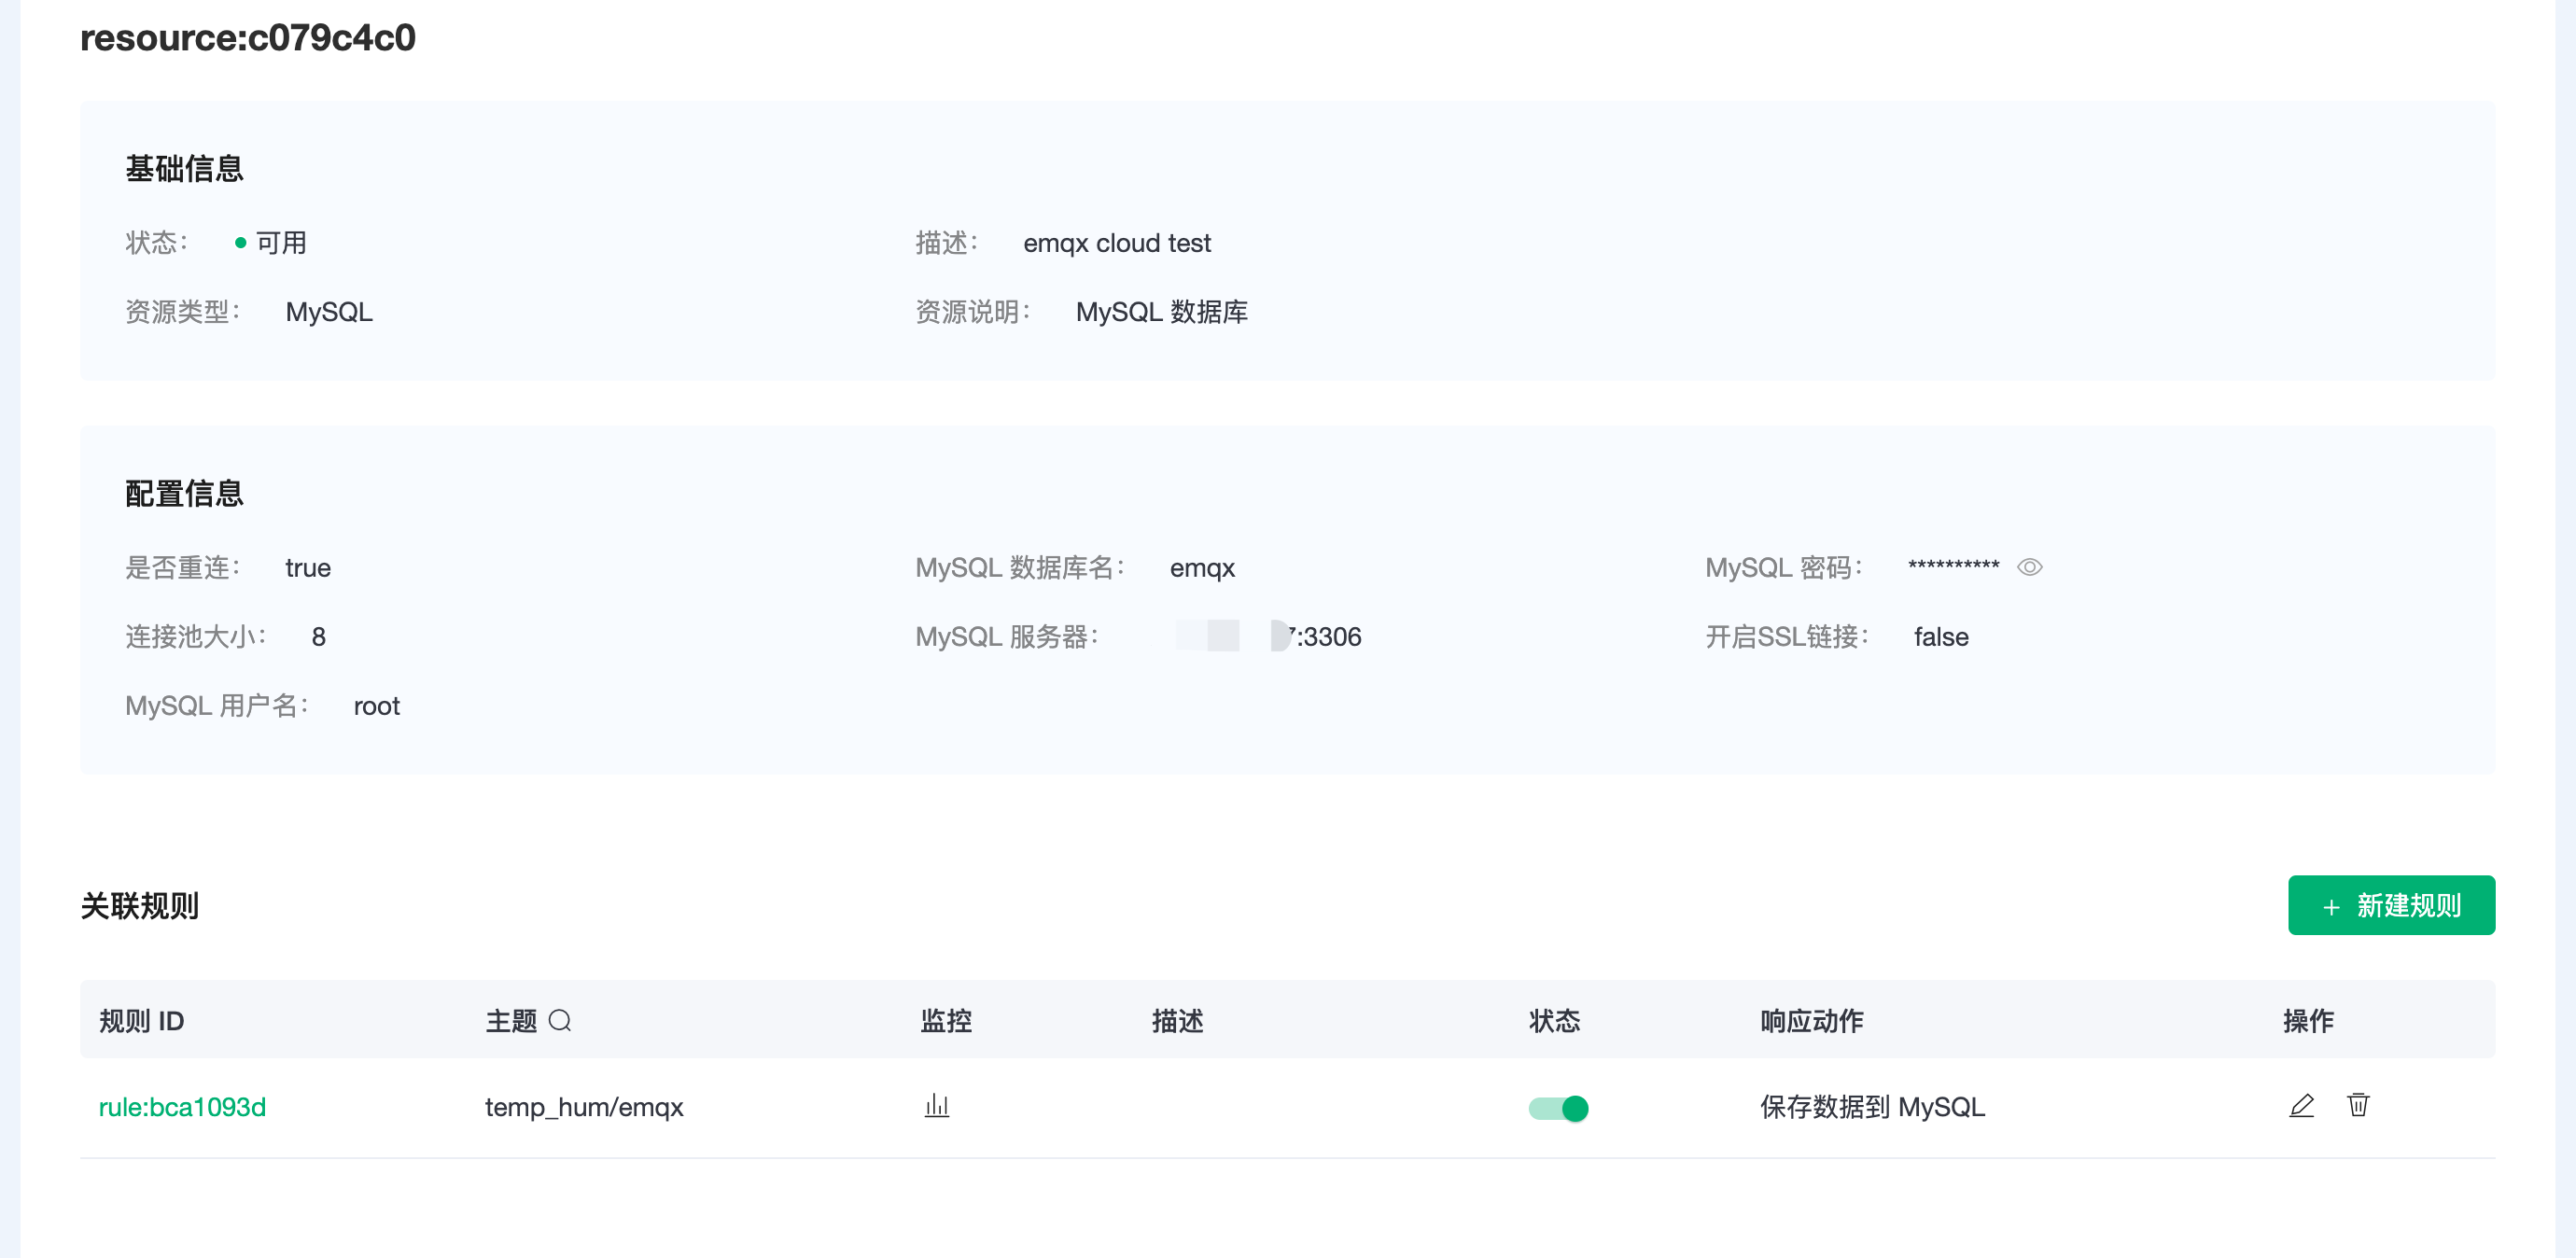The height and width of the screenshot is (1258, 2576).
Task: Select the temp_hum/emqx topic cell
Action: coord(584,1107)
